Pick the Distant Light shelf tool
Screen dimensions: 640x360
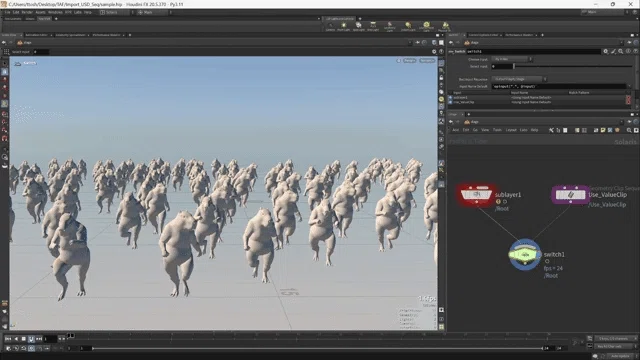tap(408, 27)
